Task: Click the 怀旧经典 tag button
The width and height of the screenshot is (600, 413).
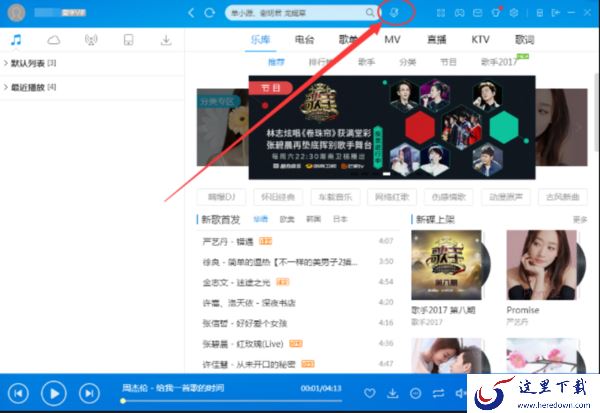Action: pos(278,197)
